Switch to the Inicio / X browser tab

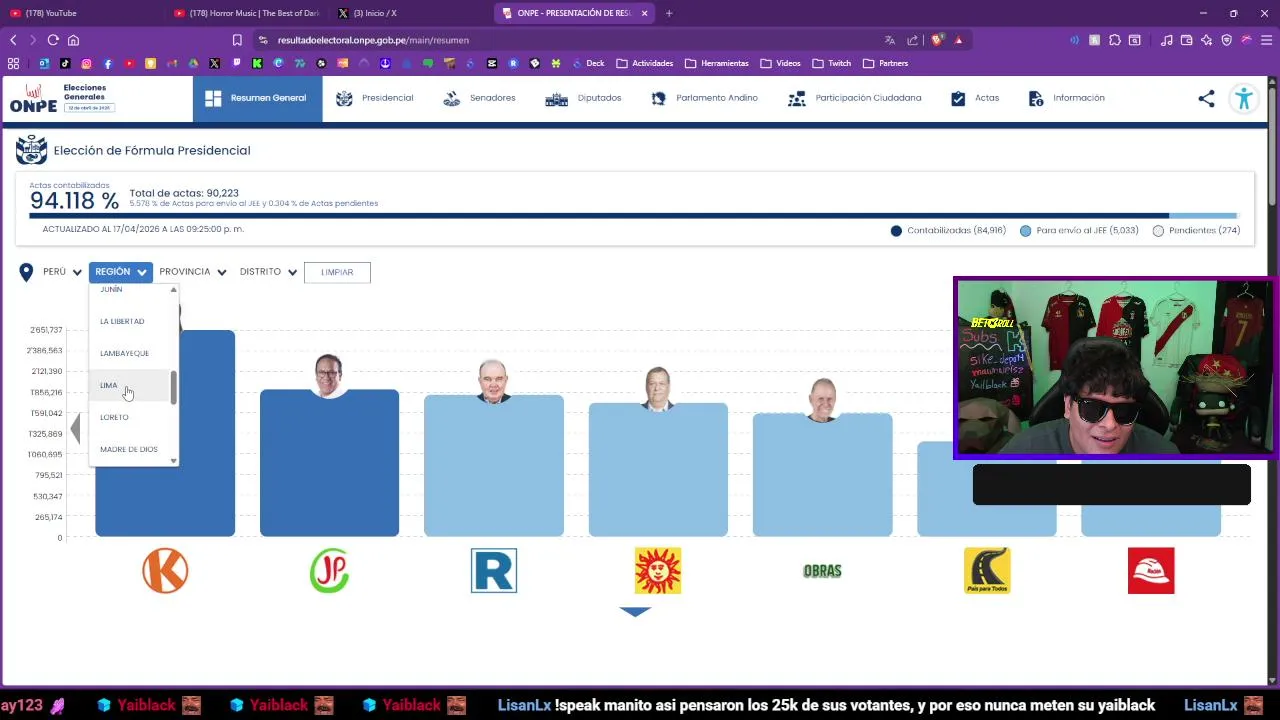410,13
